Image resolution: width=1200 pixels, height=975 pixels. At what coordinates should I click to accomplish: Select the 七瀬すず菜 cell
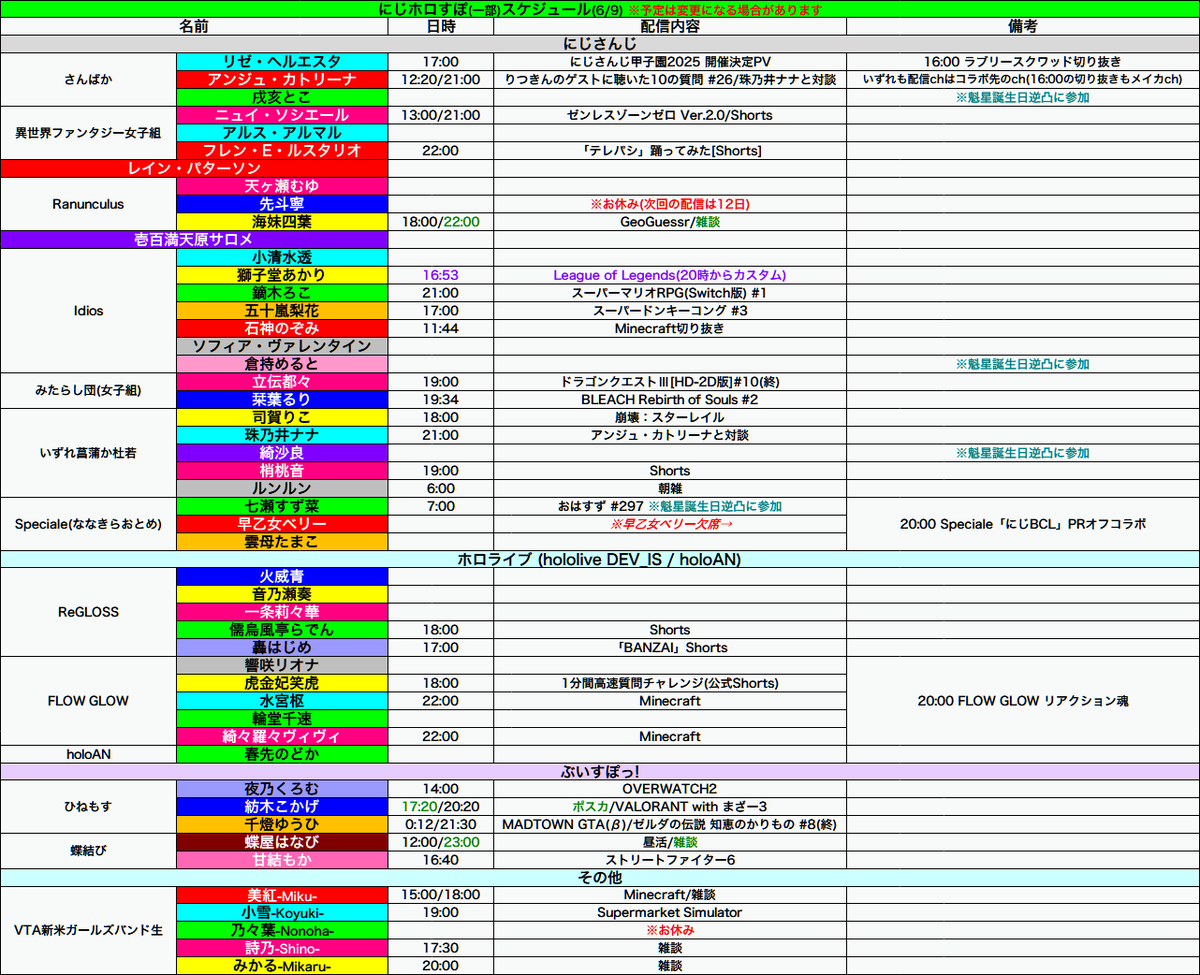coord(282,506)
